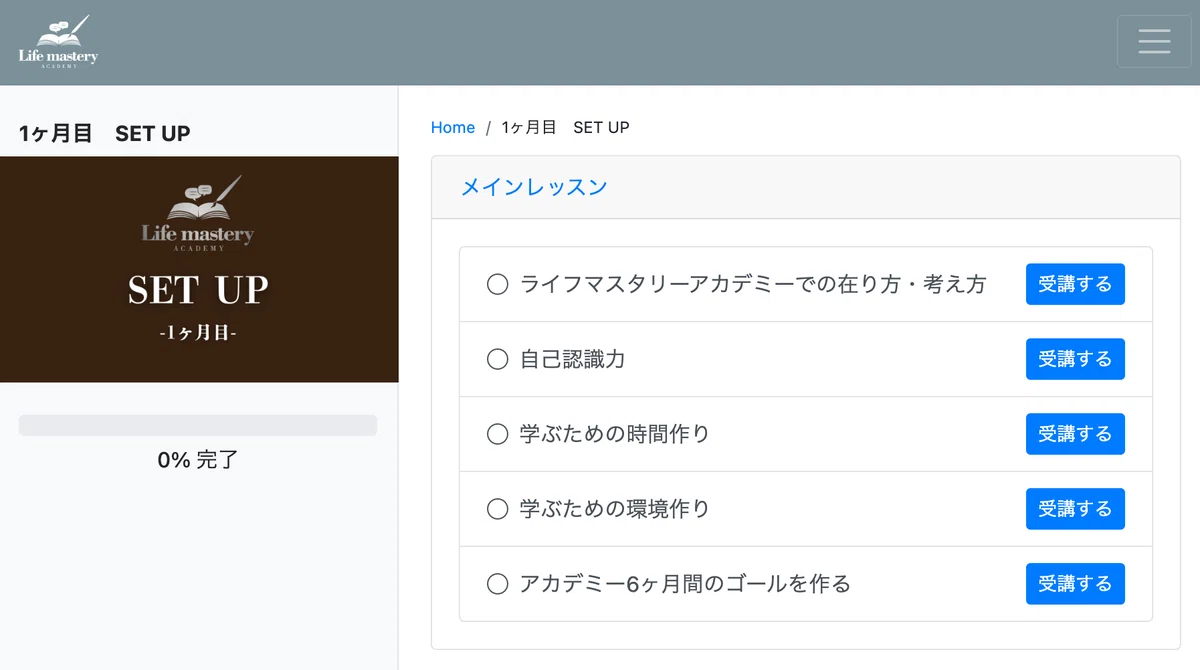Click the 0% 完了 progress label
Image resolution: width=1200 pixels, height=670 pixels.
[198, 461]
